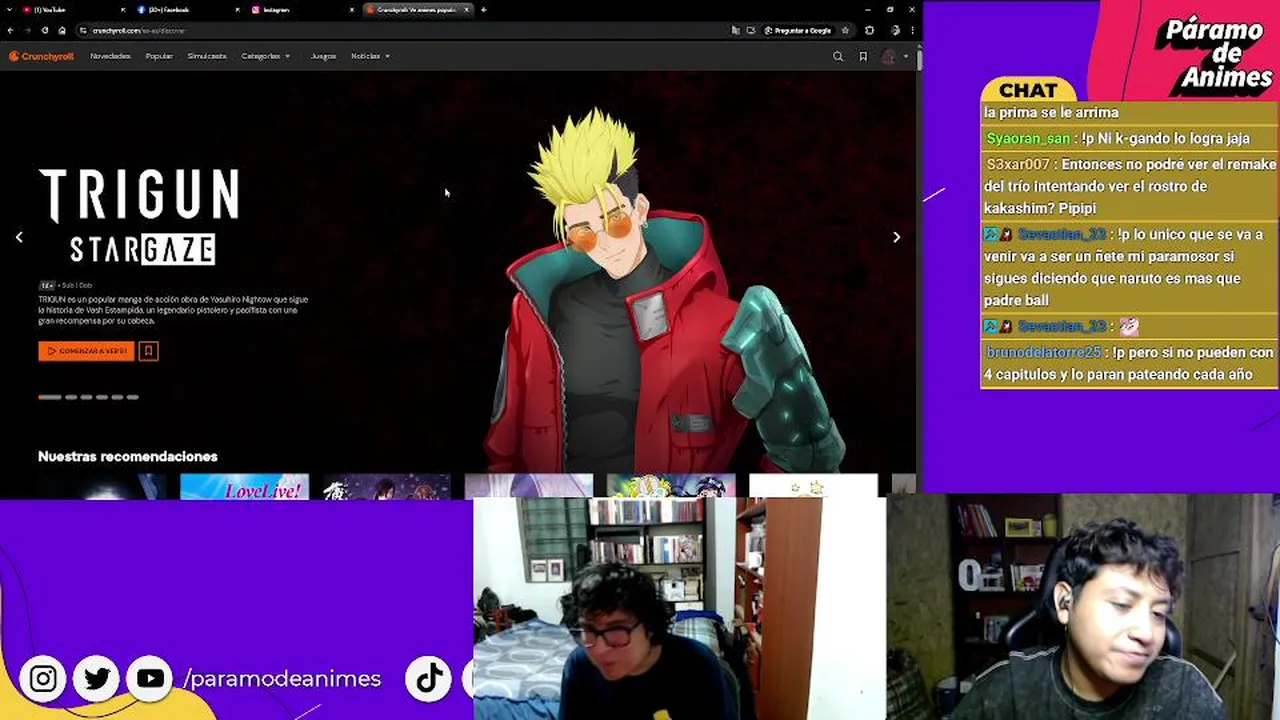Click the Crunchyroll logo

pos(41,56)
